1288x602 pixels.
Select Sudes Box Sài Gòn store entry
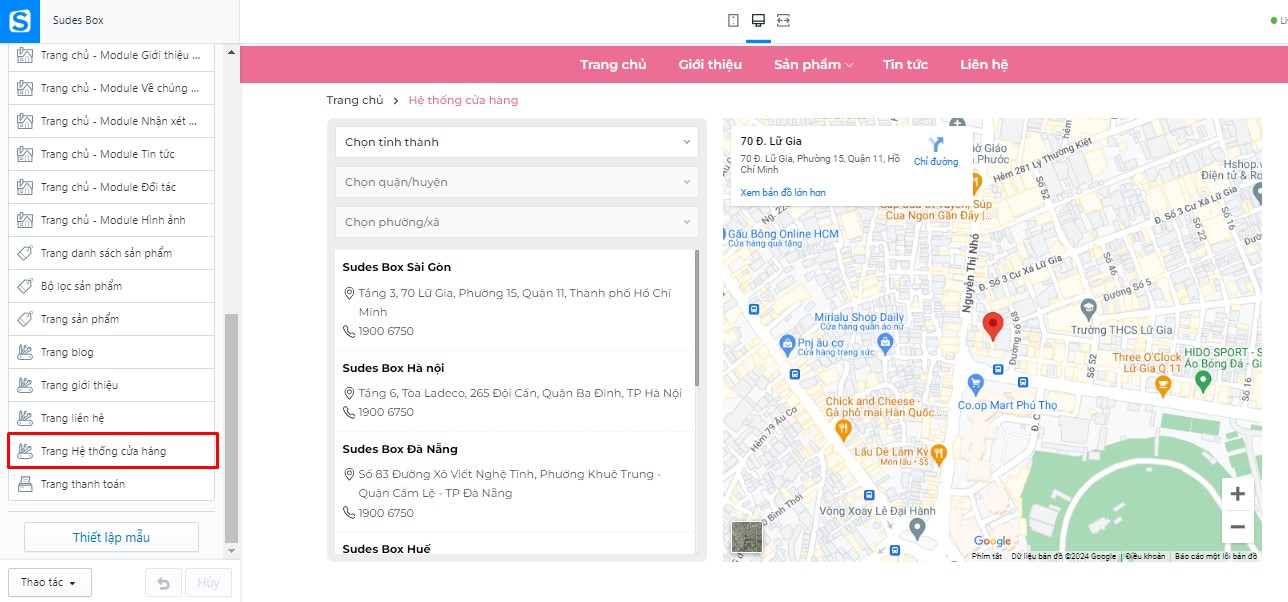pyautogui.click(x=514, y=299)
